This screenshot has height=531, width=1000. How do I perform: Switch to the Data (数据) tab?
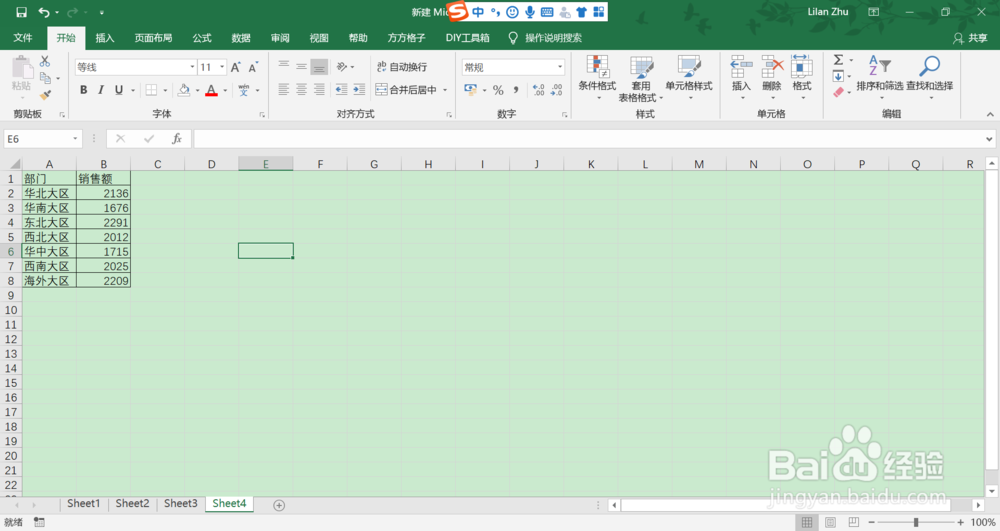(241, 38)
